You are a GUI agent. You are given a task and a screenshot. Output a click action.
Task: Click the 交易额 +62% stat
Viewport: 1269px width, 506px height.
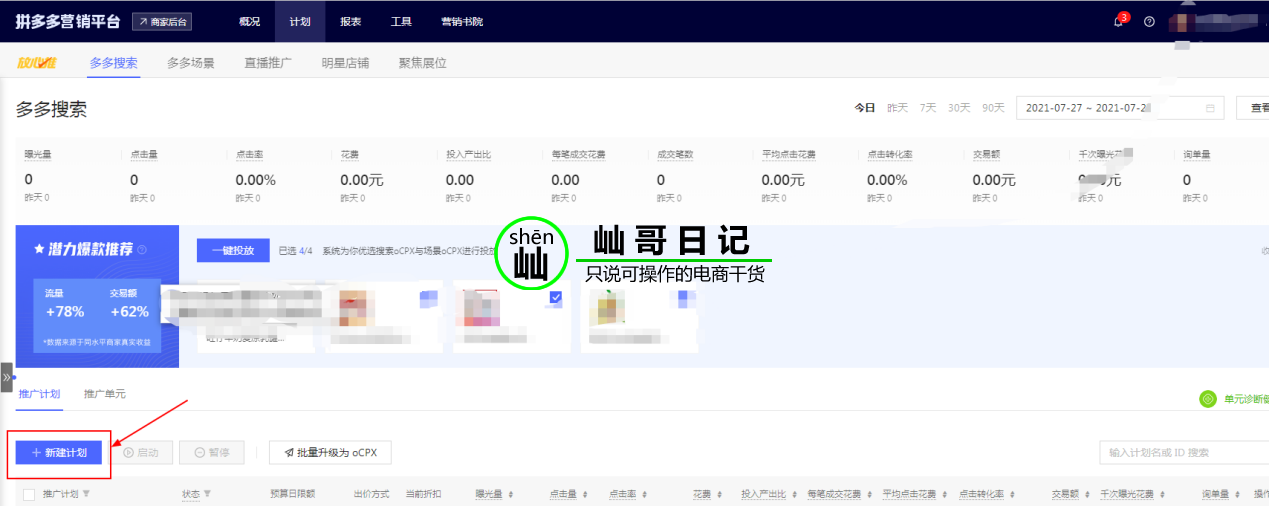click(129, 304)
